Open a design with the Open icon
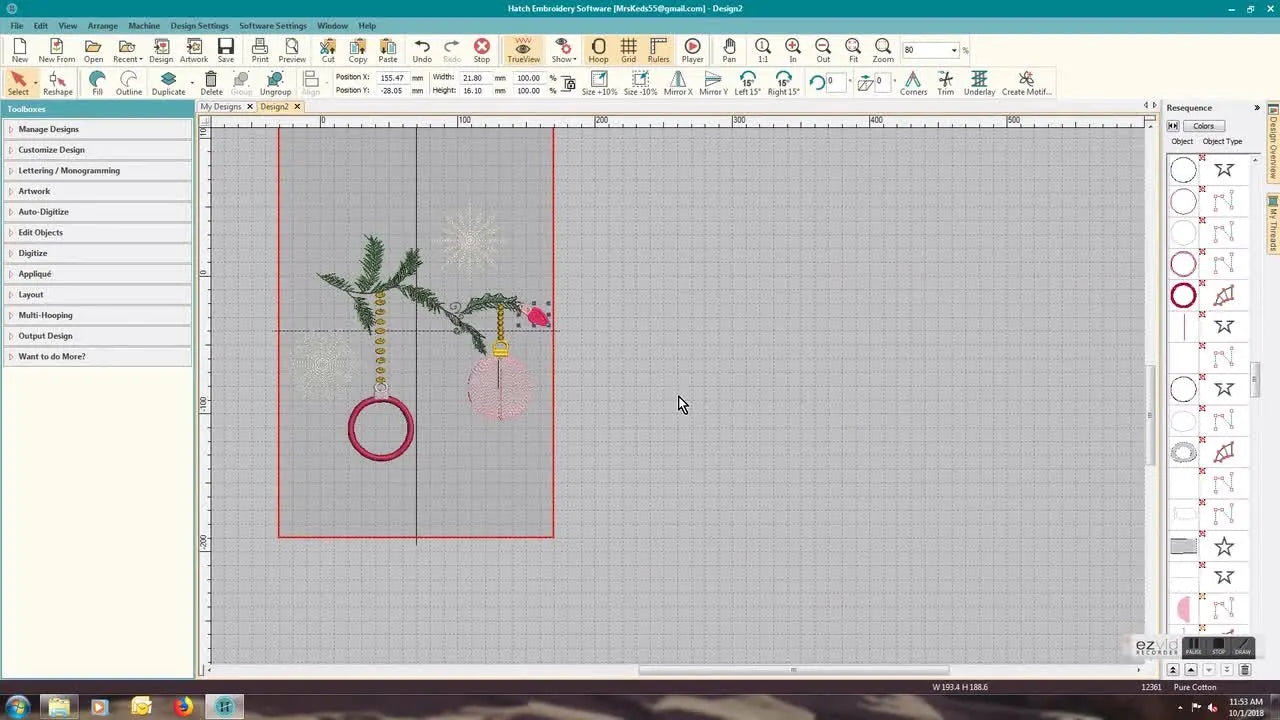Image resolution: width=1280 pixels, height=720 pixels. click(x=93, y=51)
